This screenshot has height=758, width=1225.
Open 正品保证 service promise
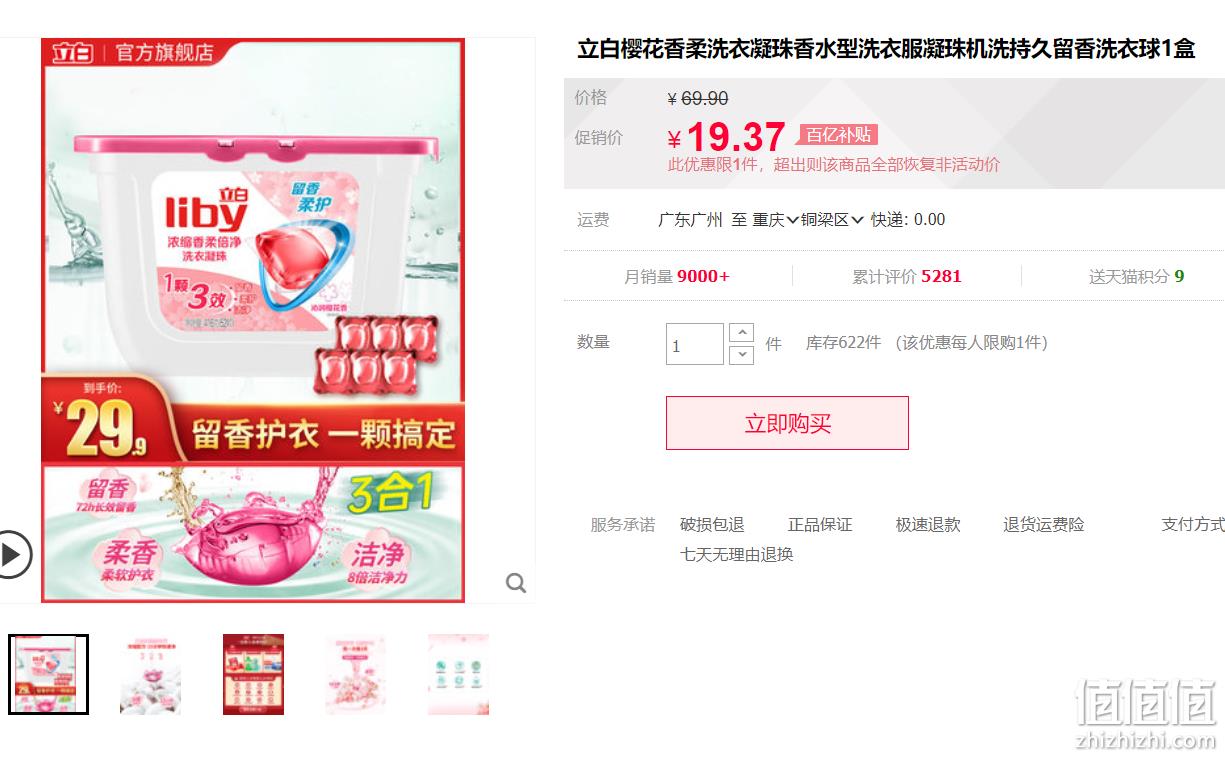820,525
